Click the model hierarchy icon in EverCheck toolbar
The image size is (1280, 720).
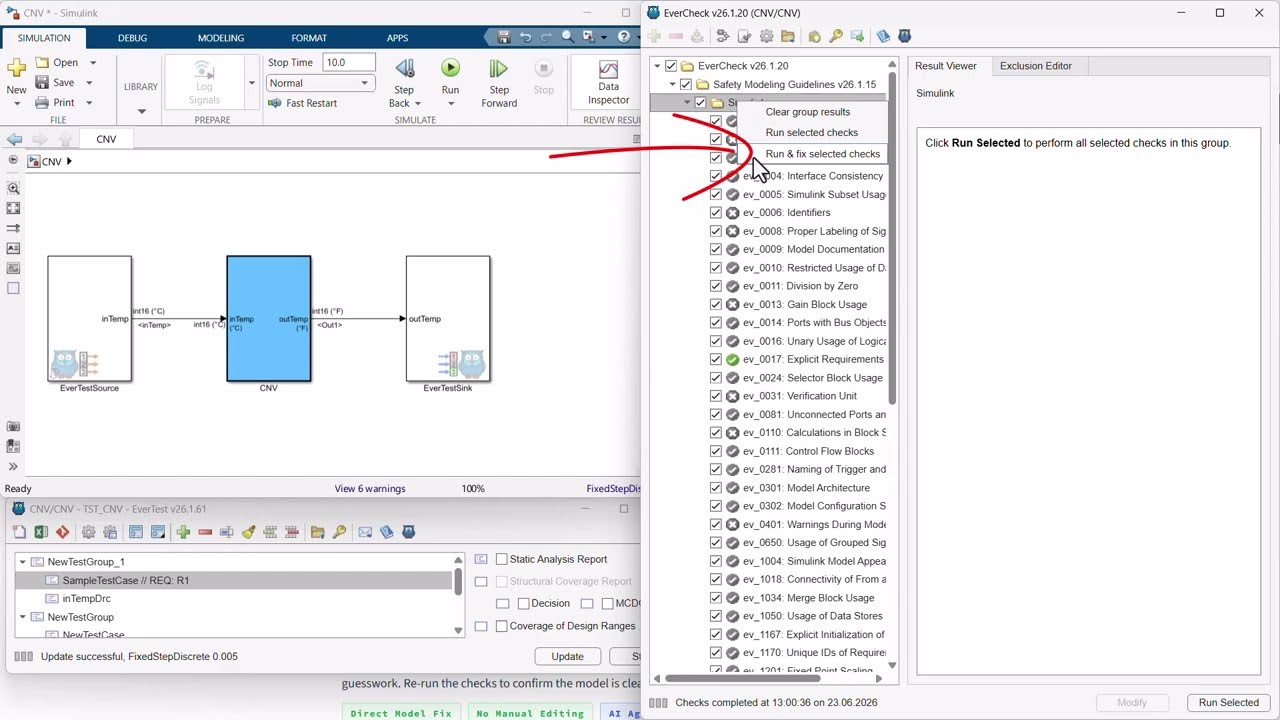(723, 37)
